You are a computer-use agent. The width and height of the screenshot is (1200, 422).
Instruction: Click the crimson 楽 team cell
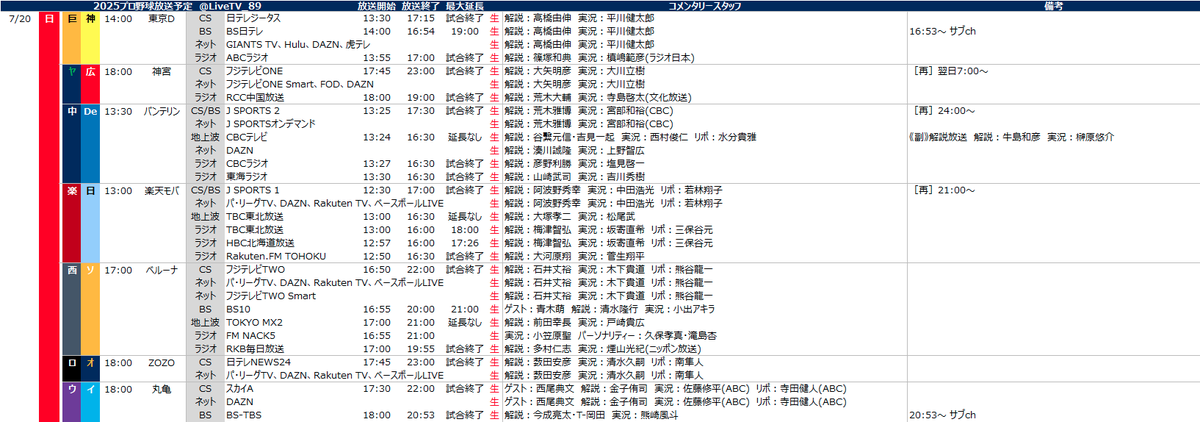[71, 222]
